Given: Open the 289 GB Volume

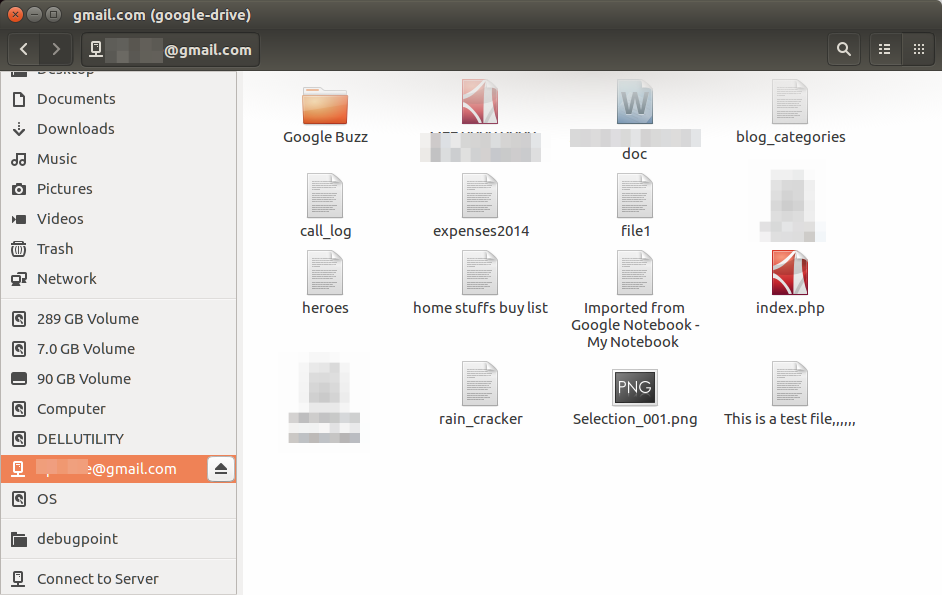Looking at the screenshot, I should click(87, 319).
